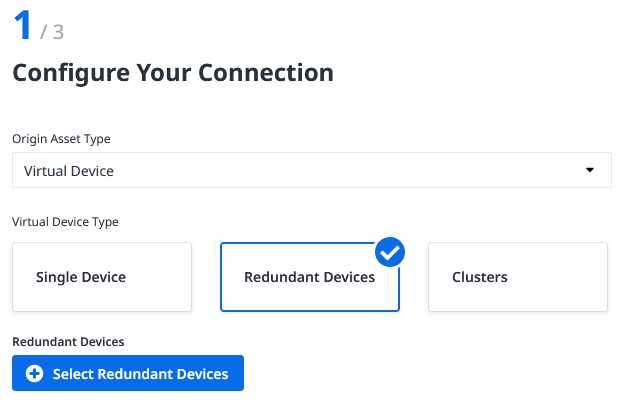The height and width of the screenshot is (415, 631).
Task: Click the caret arrow in Origin Asset Type
Action: tap(590, 170)
